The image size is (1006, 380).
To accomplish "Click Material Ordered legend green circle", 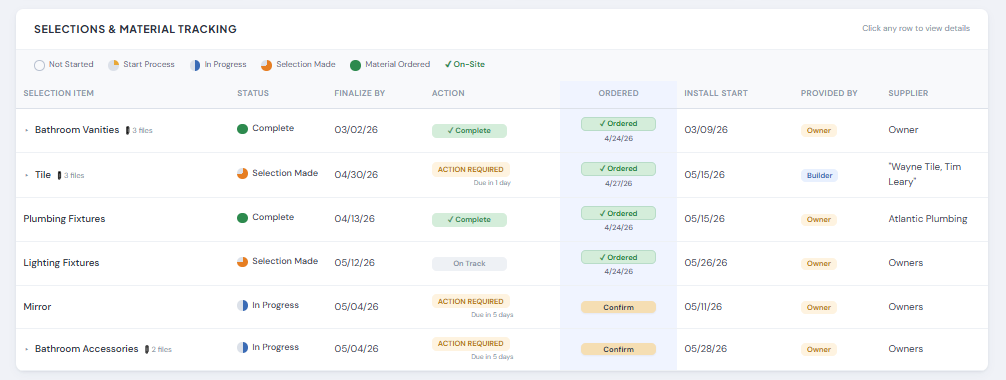I will click(355, 65).
